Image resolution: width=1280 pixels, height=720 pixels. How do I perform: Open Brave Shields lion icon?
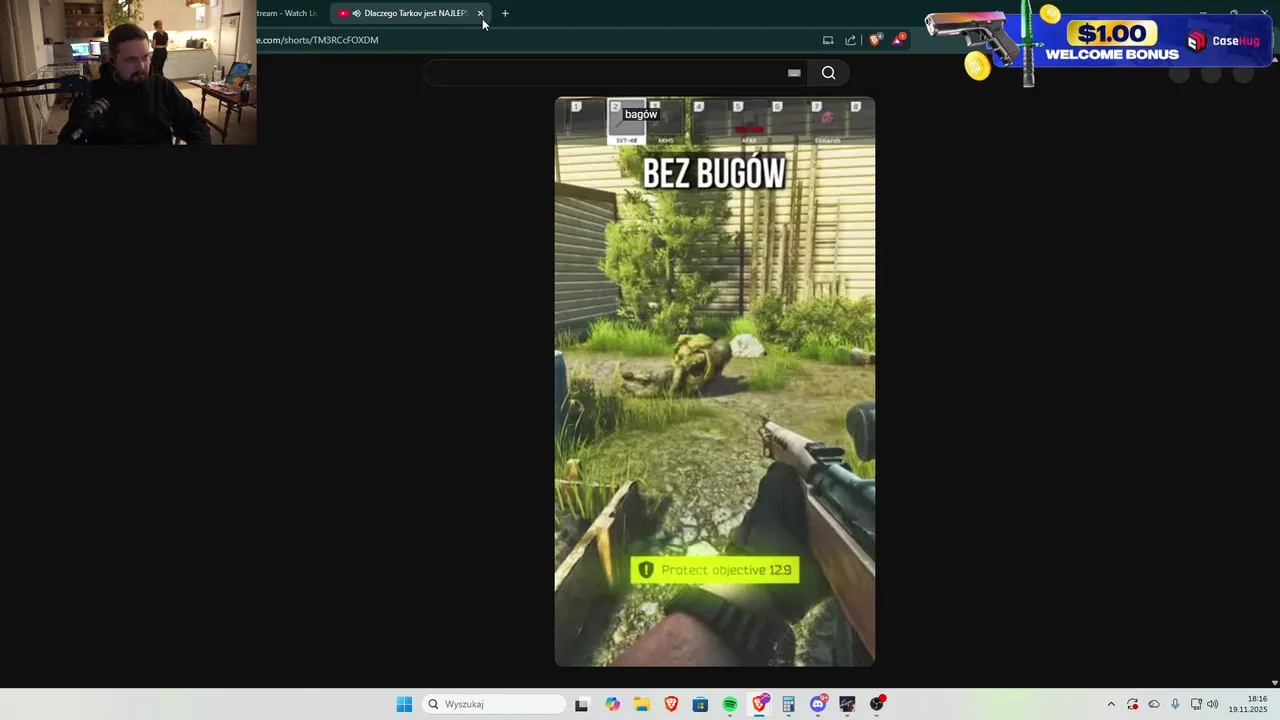click(876, 40)
